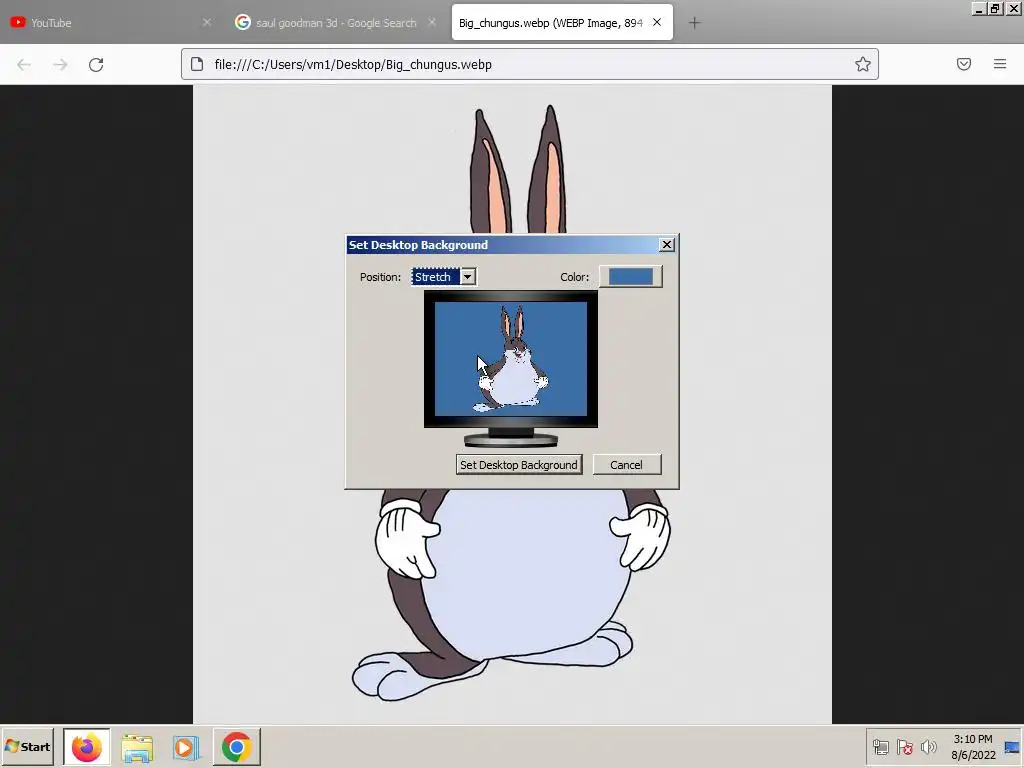Close the YouTube tab
The image size is (1024, 768).
pos(206,22)
